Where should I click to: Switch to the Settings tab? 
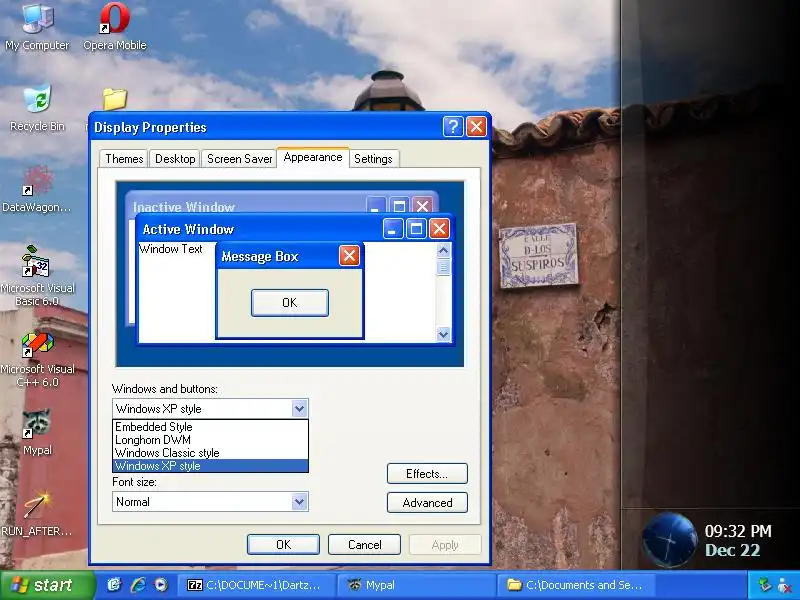373,159
